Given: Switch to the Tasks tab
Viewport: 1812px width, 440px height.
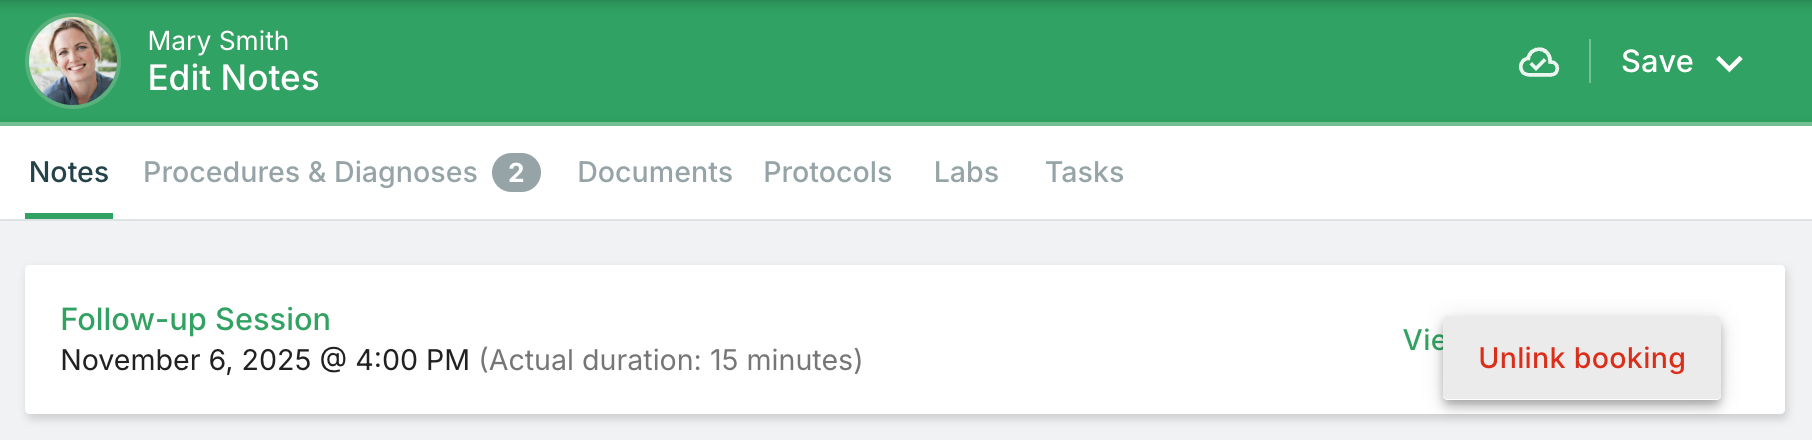Looking at the screenshot, I should (x=1084, y=172).
